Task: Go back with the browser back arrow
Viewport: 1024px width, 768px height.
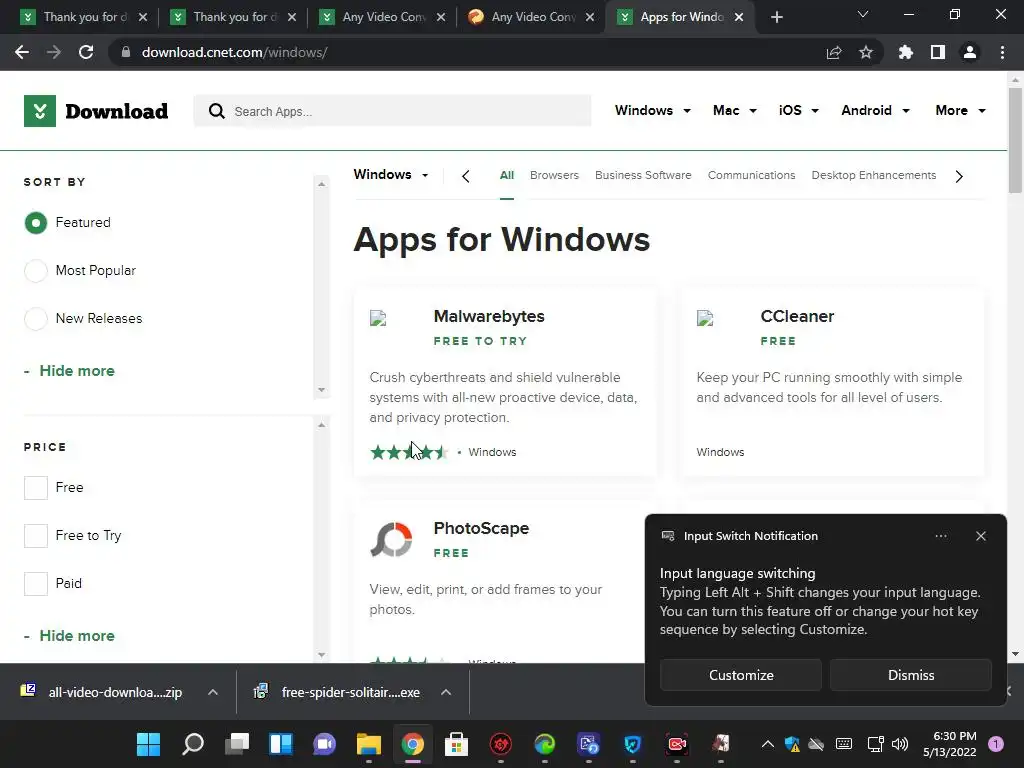Action: tap(22, 52)
